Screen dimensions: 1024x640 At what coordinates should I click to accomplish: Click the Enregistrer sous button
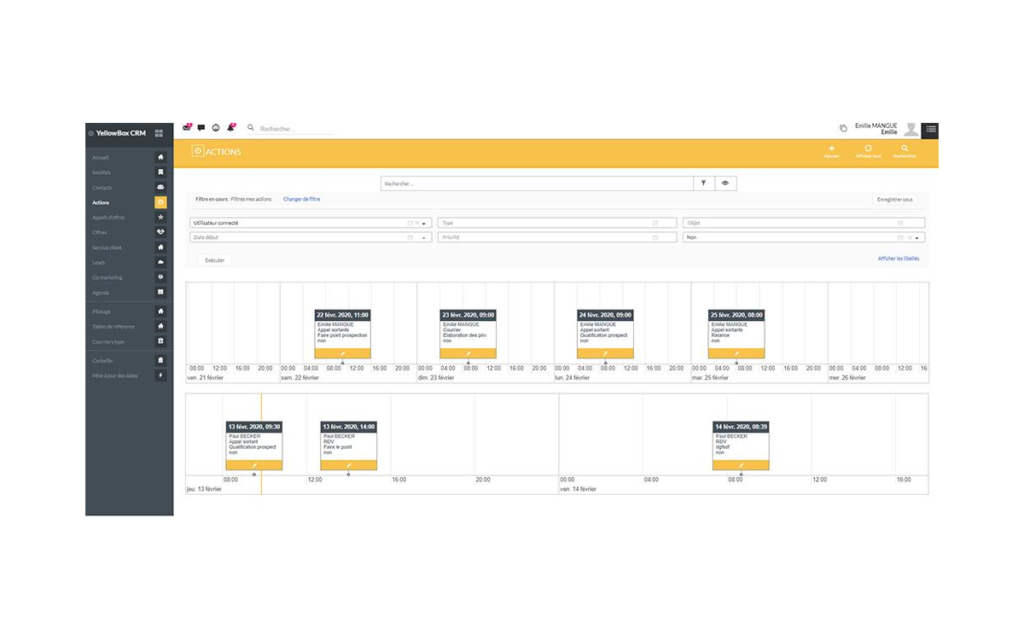(x=895, y=199)
